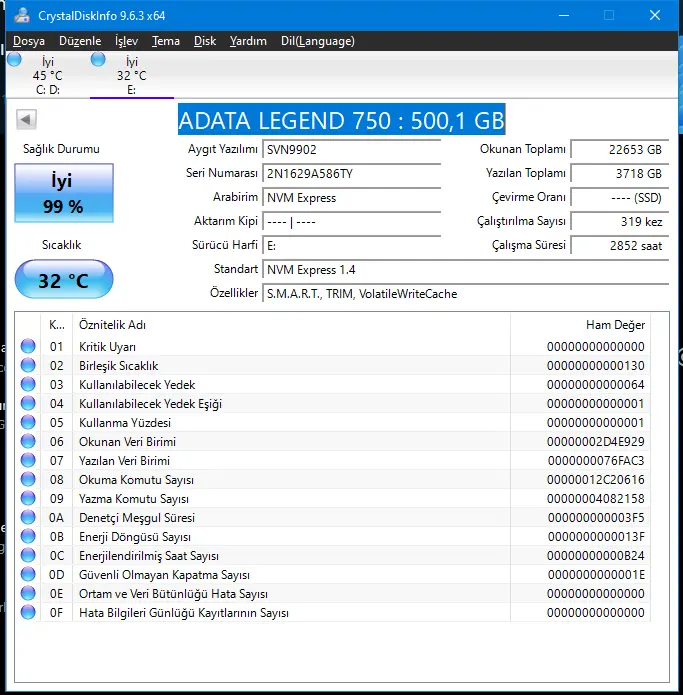Click raw value 0000000076FAC3
Viewport: 683px width, 695px height.
tap(596, 461)
